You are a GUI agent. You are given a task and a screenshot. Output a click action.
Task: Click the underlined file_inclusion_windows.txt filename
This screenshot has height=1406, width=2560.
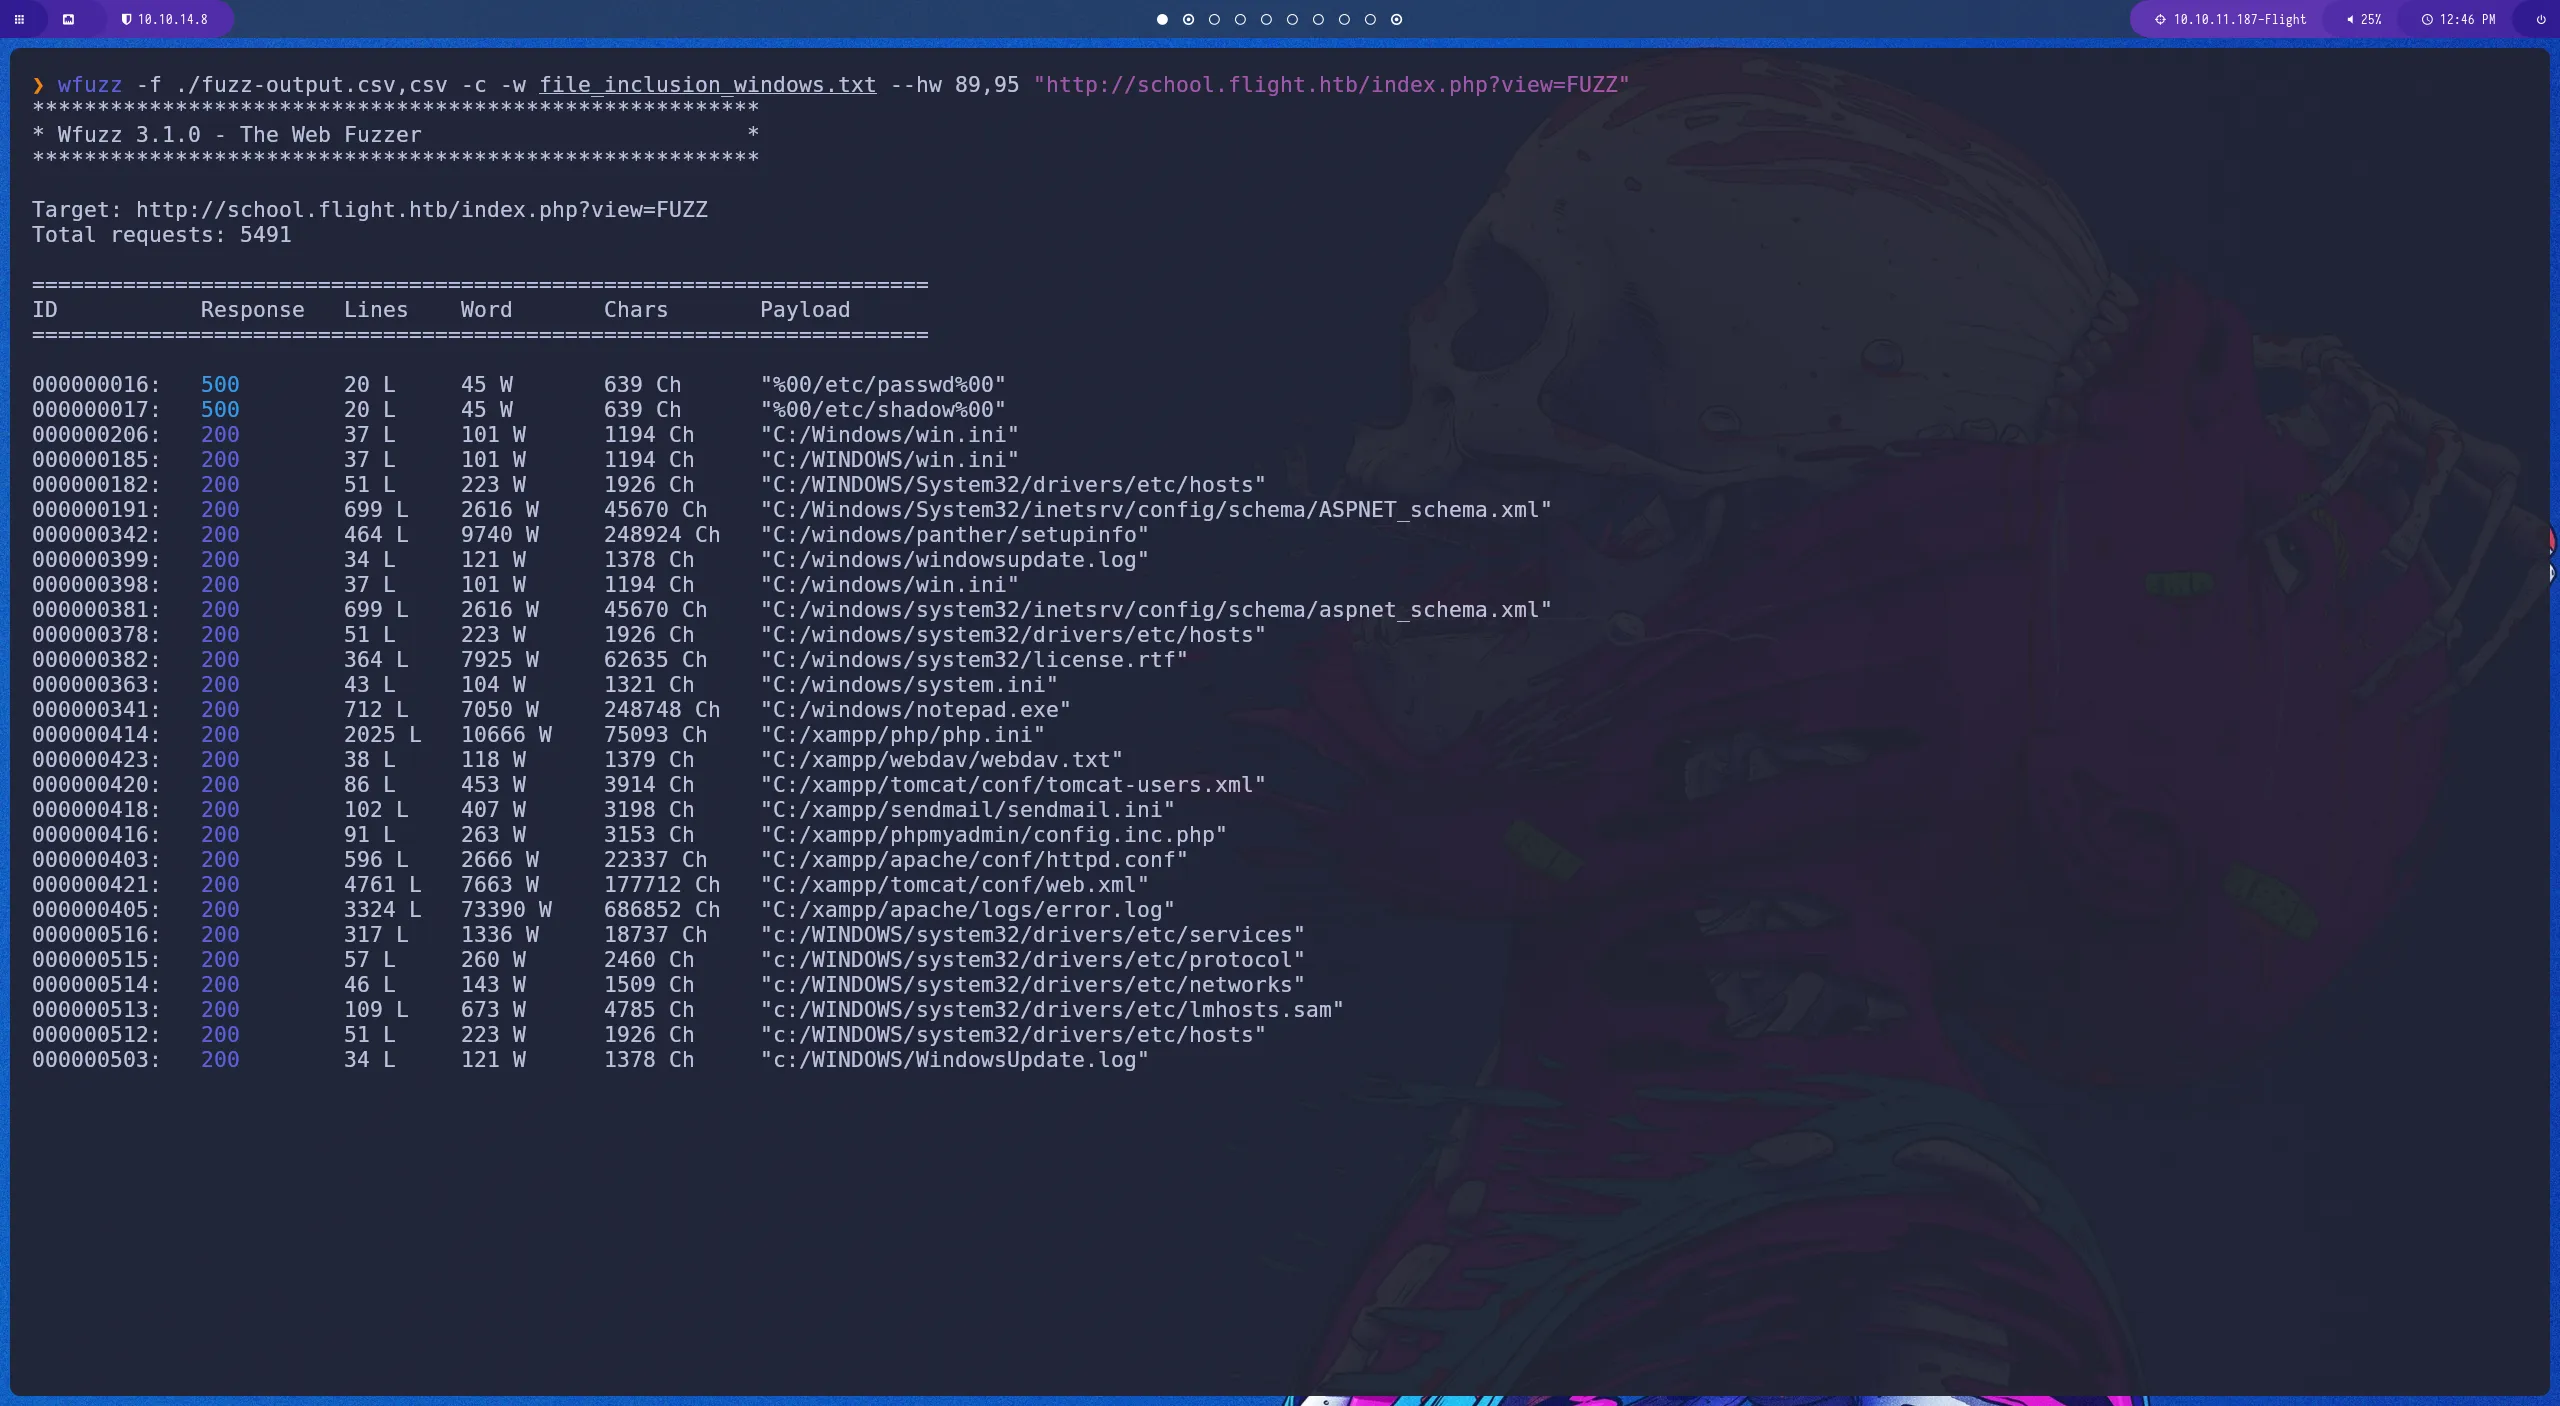[x=707, y=85]
